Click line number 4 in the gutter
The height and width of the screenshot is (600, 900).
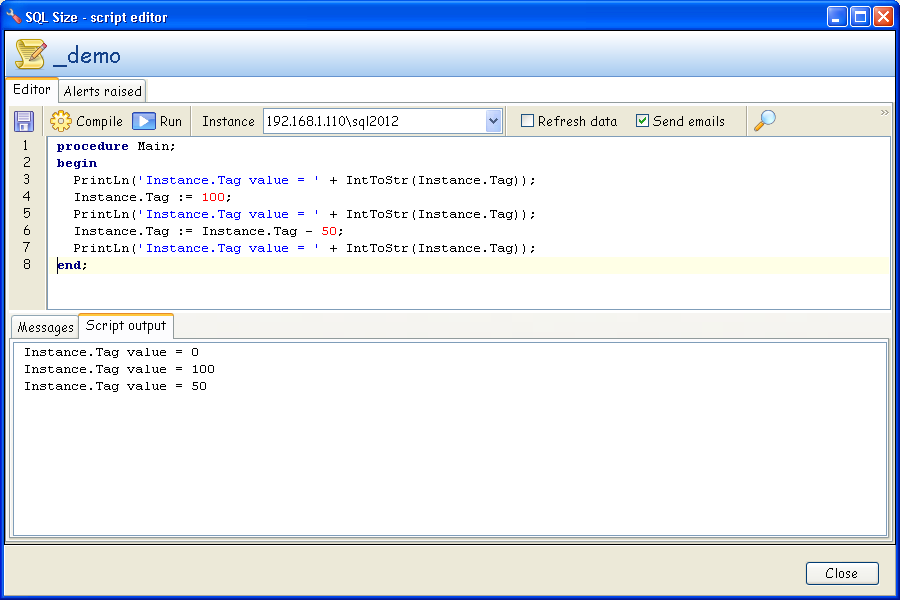(x=25, y=196)
